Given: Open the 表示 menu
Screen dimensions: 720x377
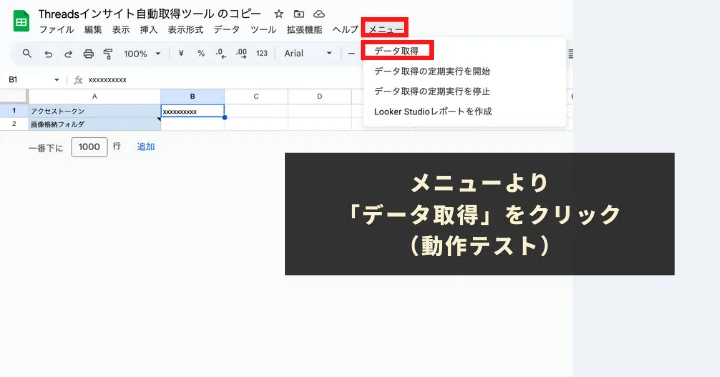Looking at the screenshot, I should coord(121,30).
